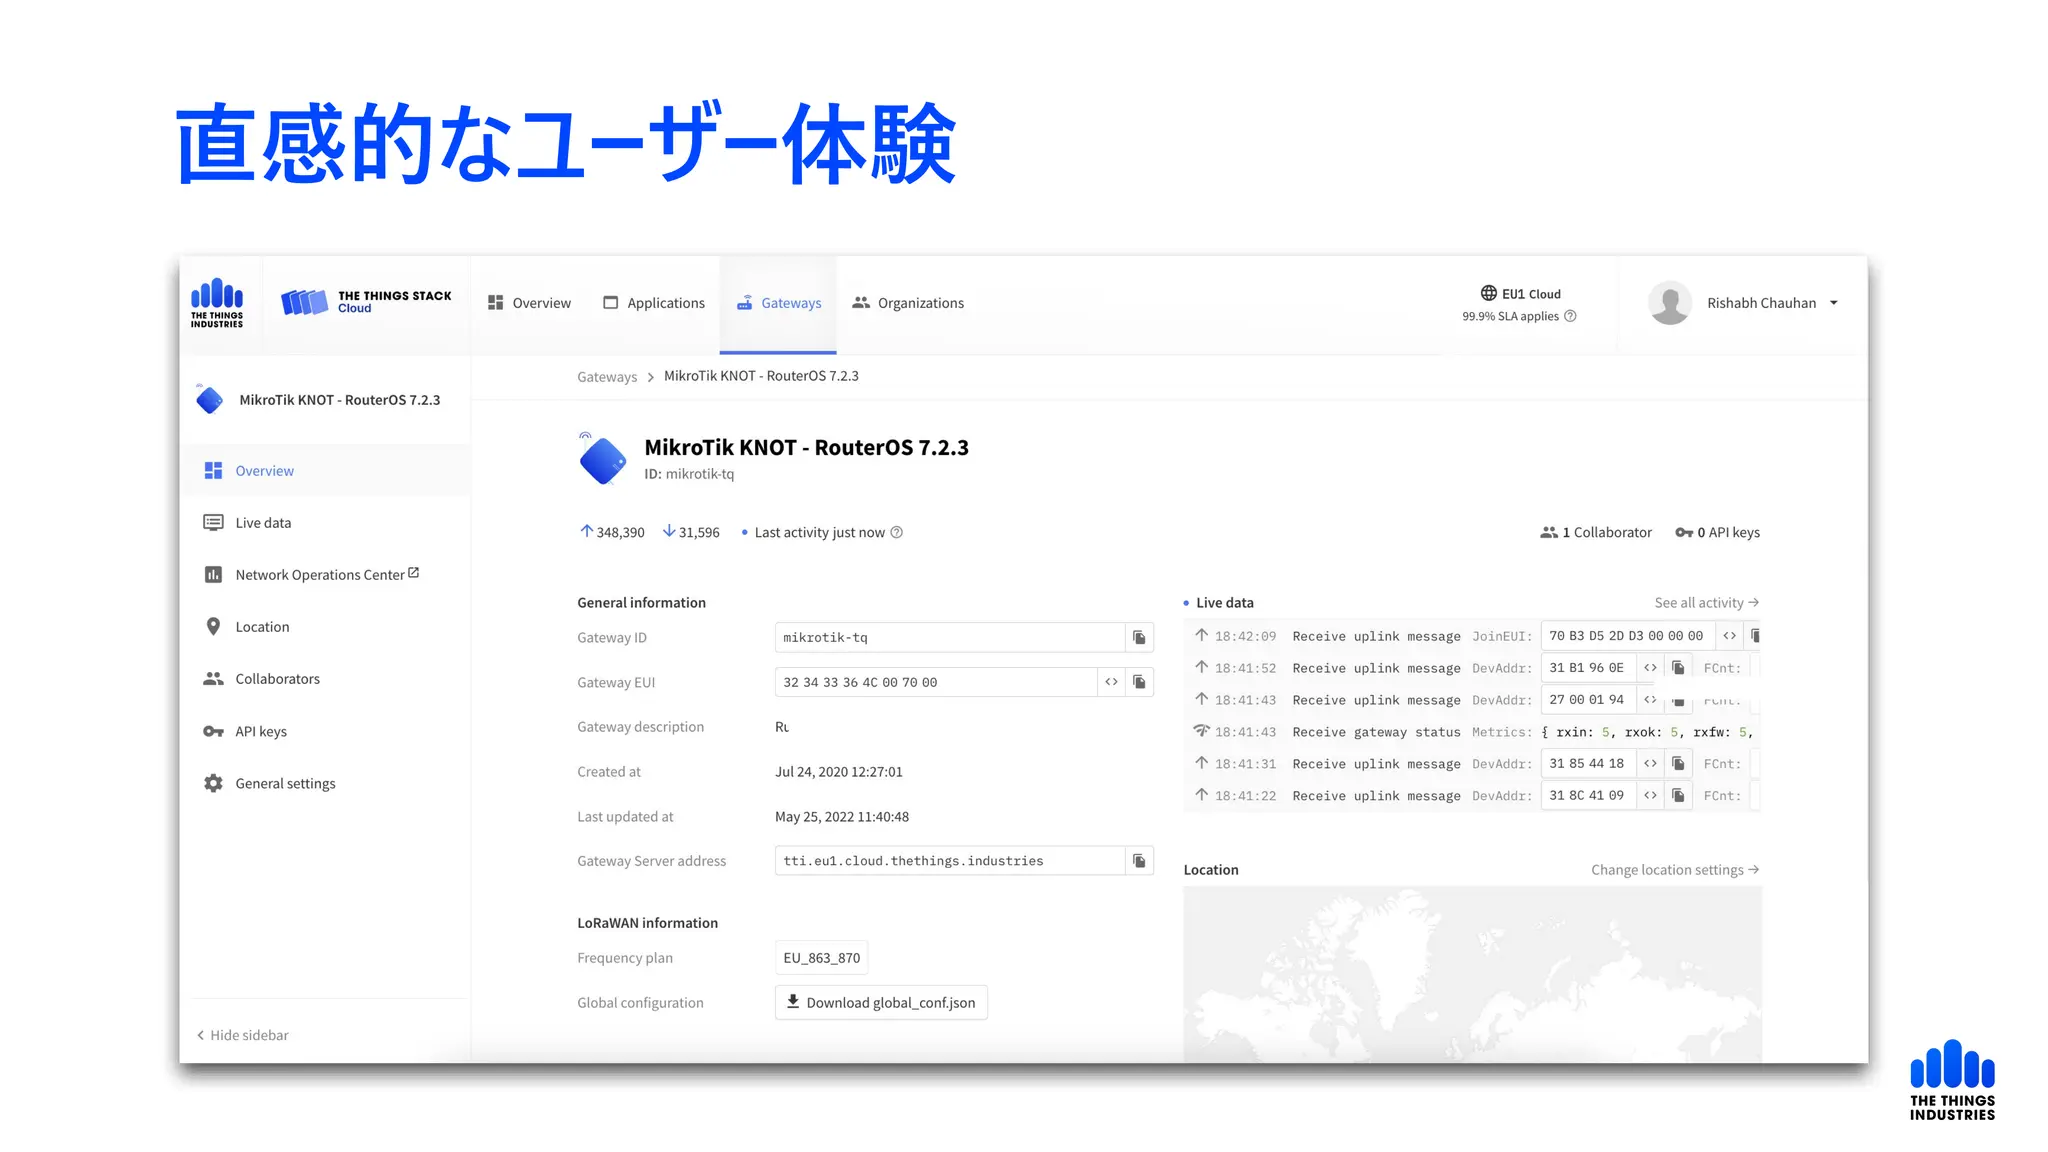Open the Overview top navigation tab
The height and width of the screenshot is (1152, 2048).
pos(529,303)
